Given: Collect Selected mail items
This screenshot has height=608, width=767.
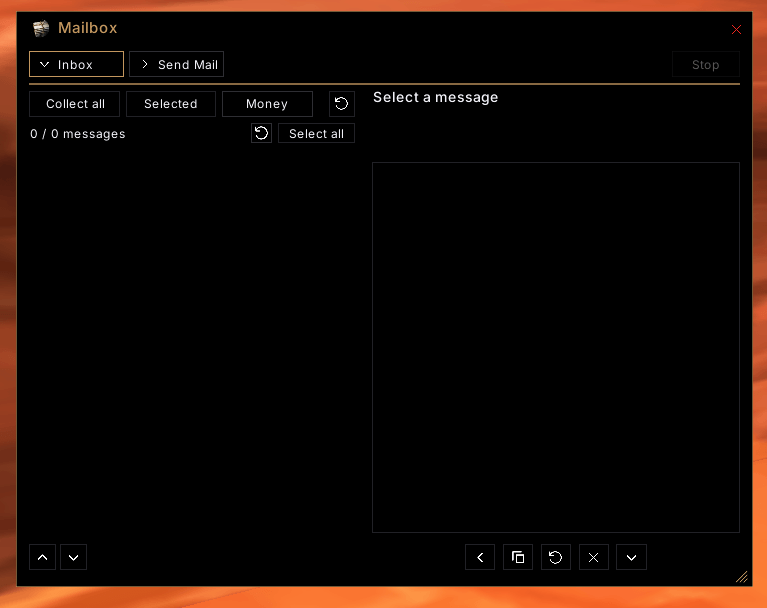Looking at the screenshot, I should pyautogui.click(x=171, y=104).
